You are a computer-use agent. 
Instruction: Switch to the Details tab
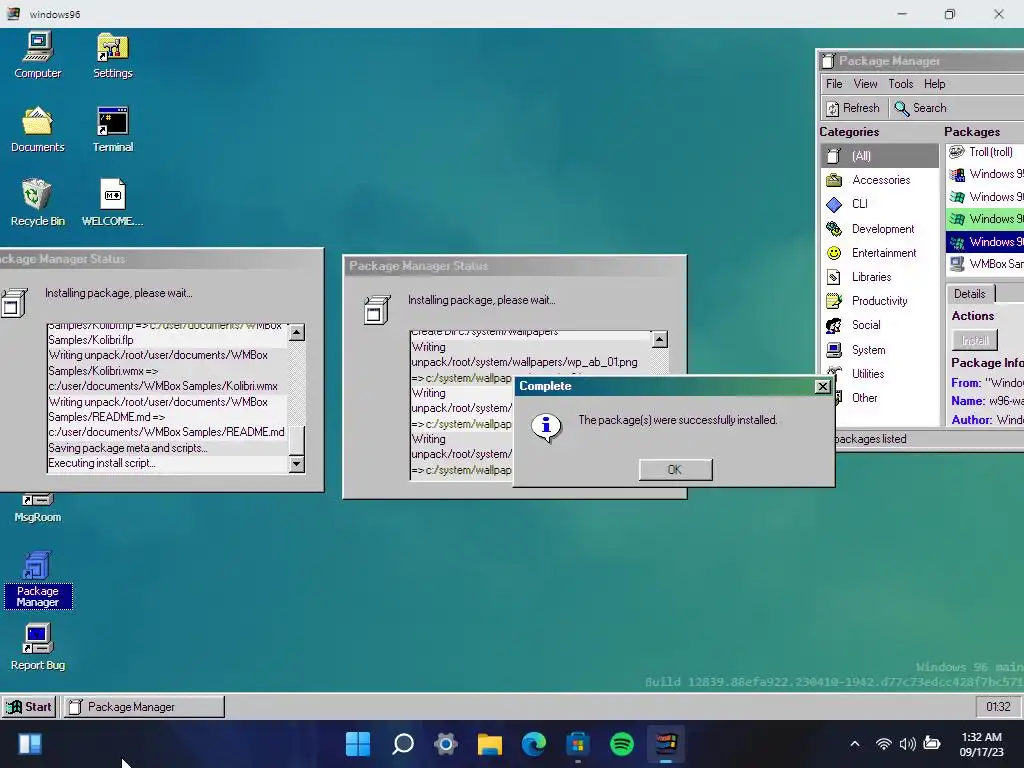click(970, 294)
